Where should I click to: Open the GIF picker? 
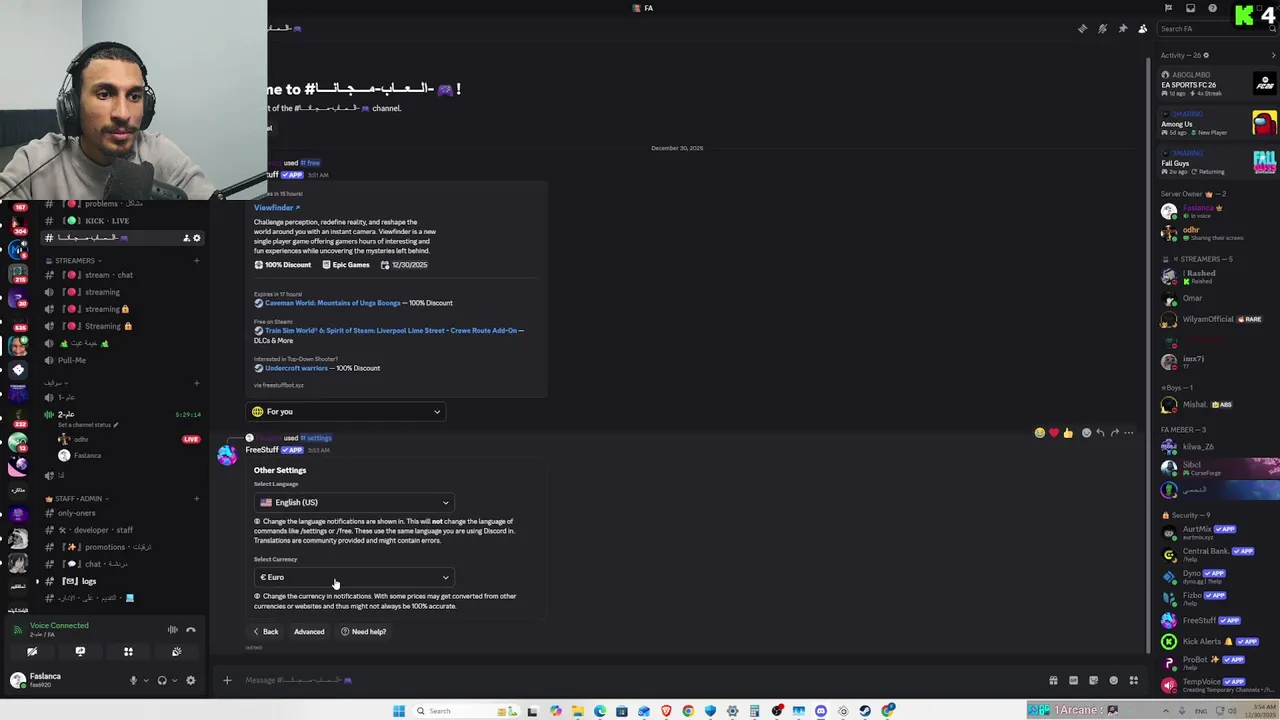(1073, 680)
